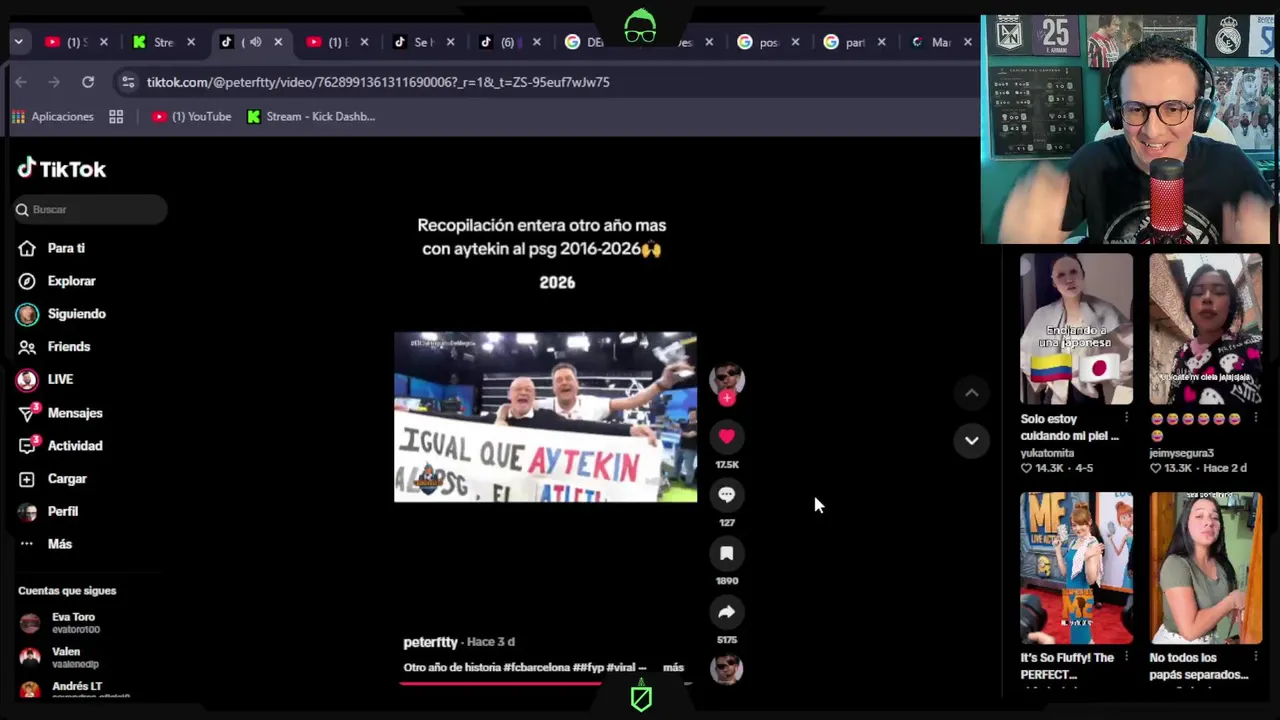Reload the page
Viewport: 1280px width, 720px height.
(88, 82)
